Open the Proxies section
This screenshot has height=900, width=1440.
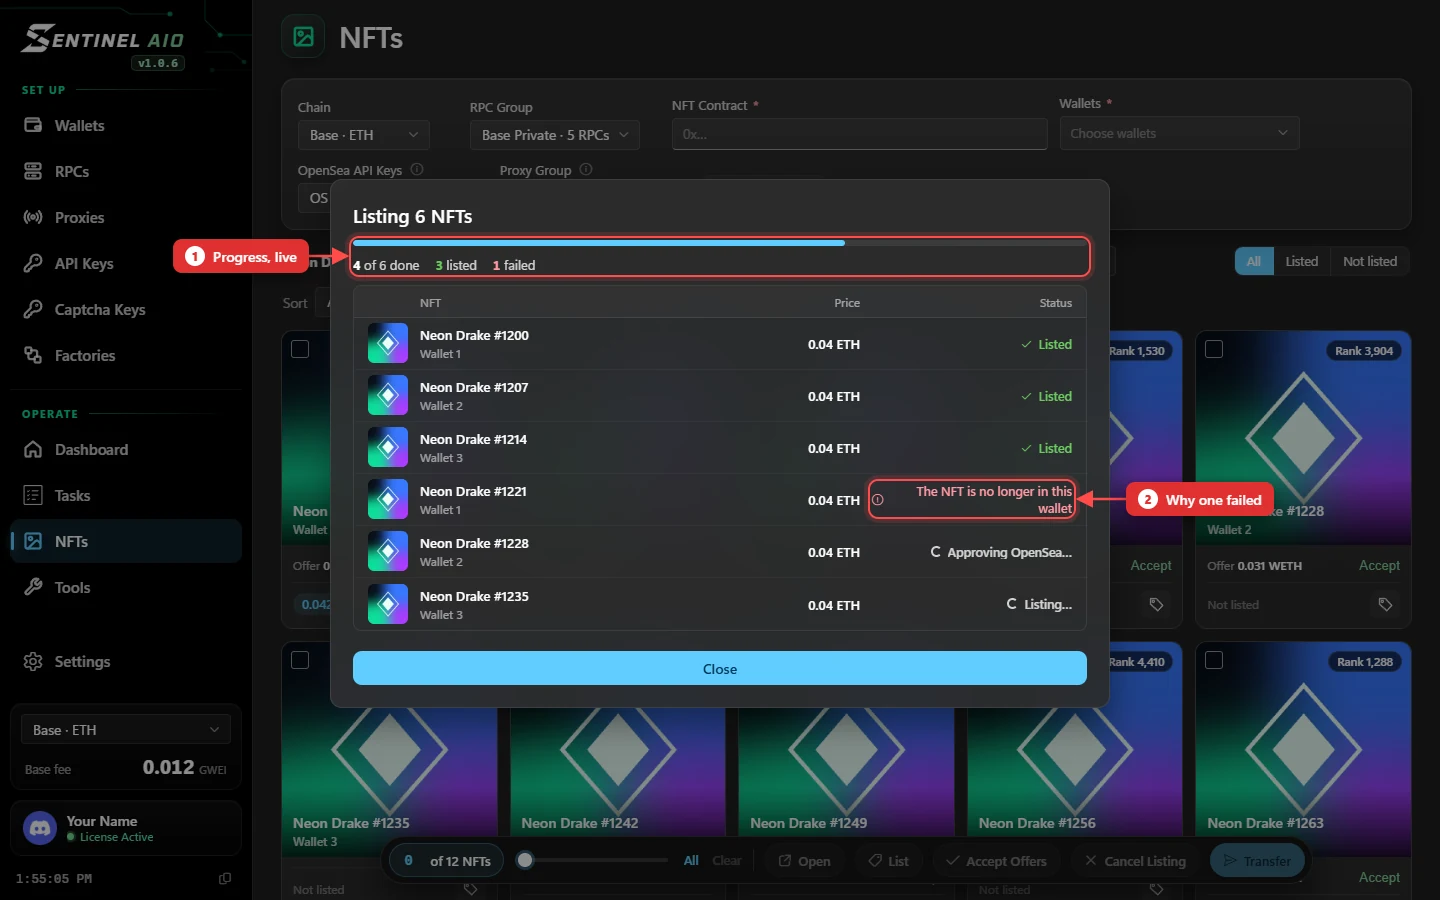coord(126,218)
